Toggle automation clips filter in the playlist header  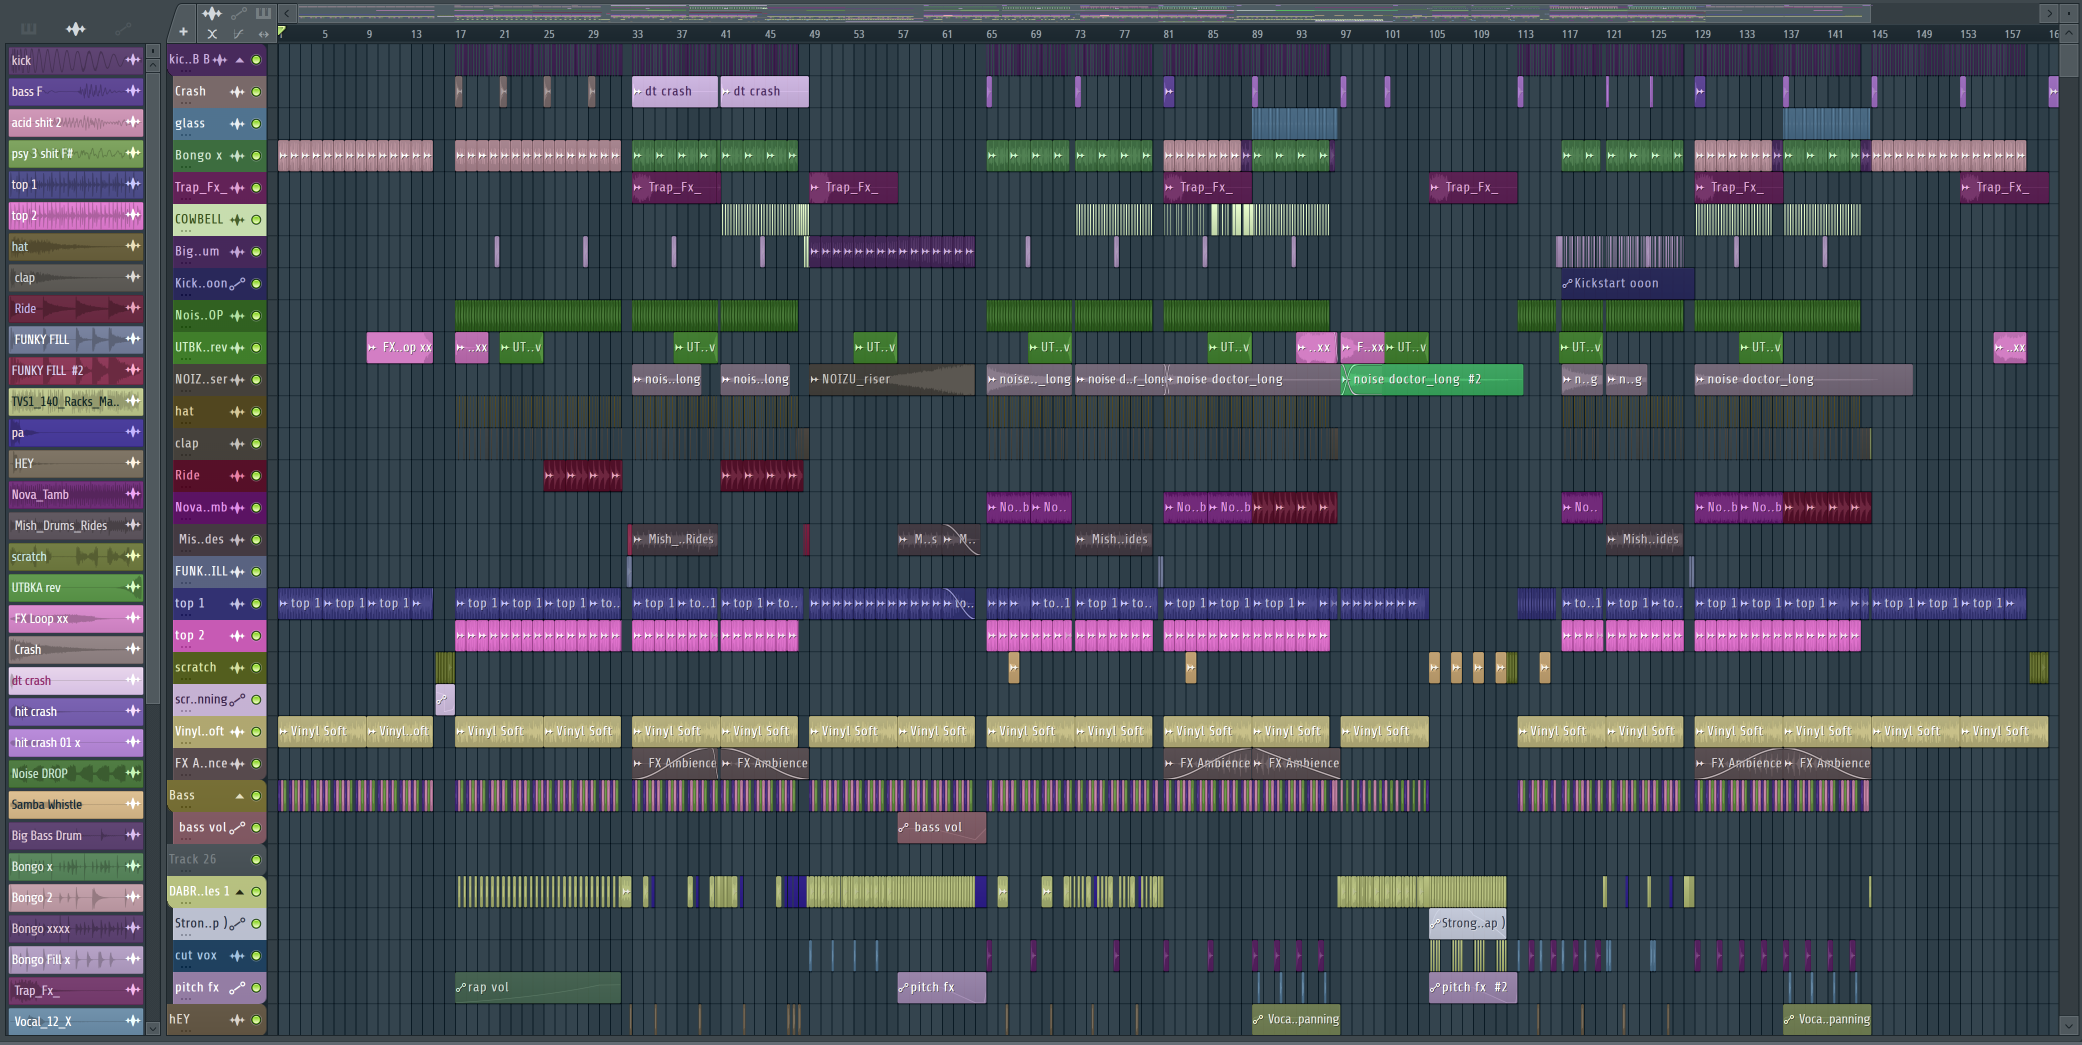(x=238, y=13)
